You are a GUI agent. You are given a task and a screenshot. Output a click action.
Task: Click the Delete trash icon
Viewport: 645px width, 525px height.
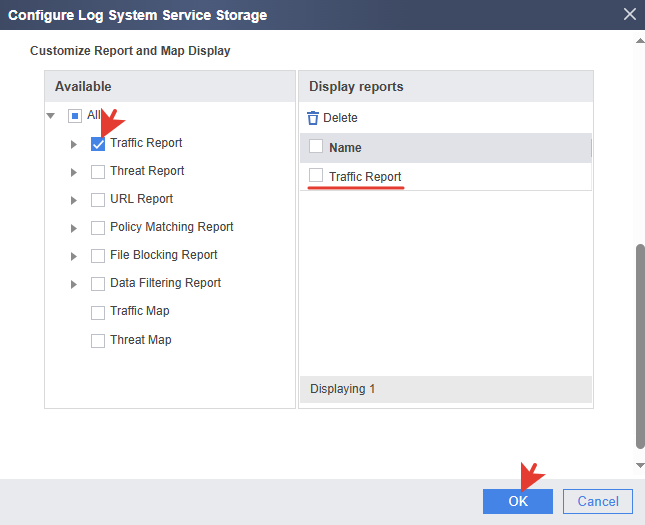pyautogui.click(x=313, y=118)
